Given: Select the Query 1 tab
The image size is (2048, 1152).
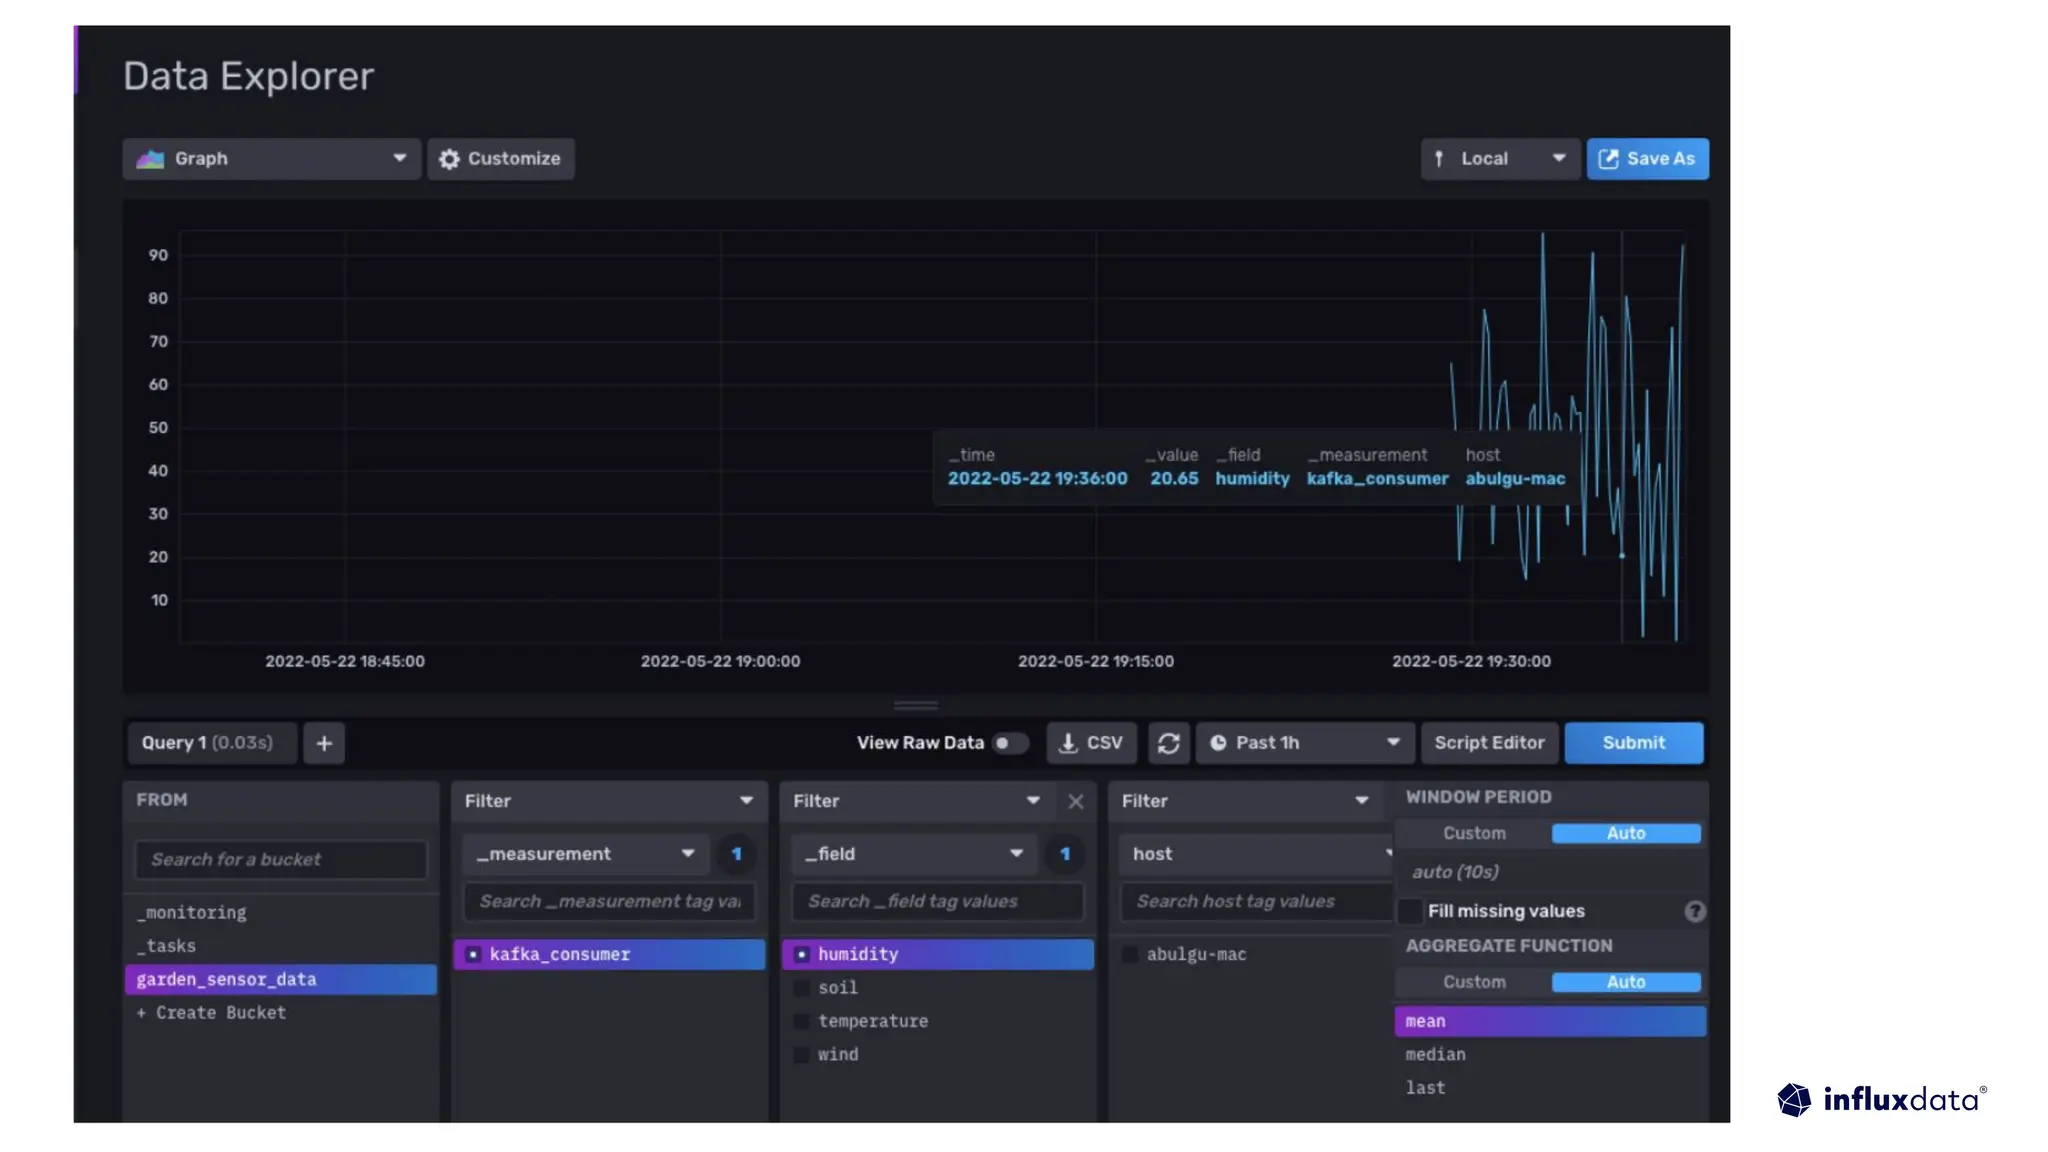Looking at the screenshot, I should click(x=208, y=743).
